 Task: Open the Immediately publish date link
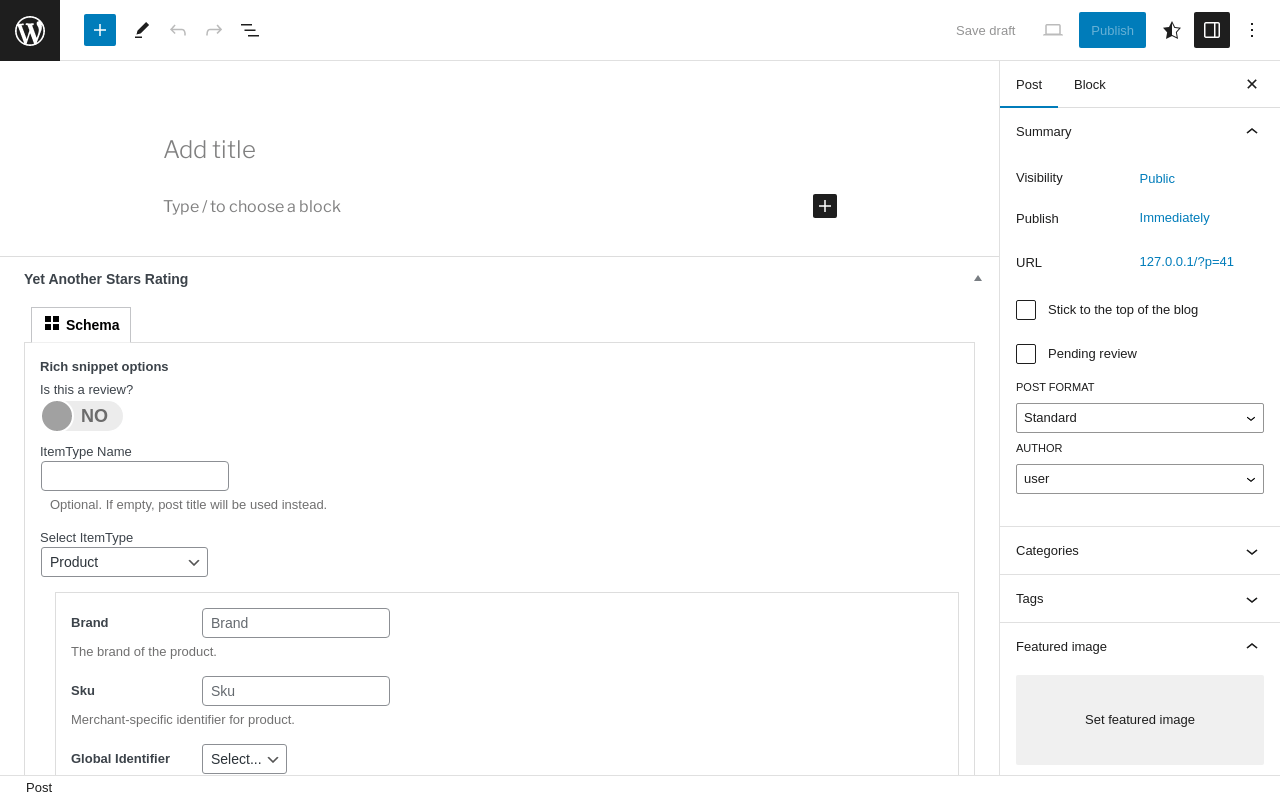[1174, 217]
